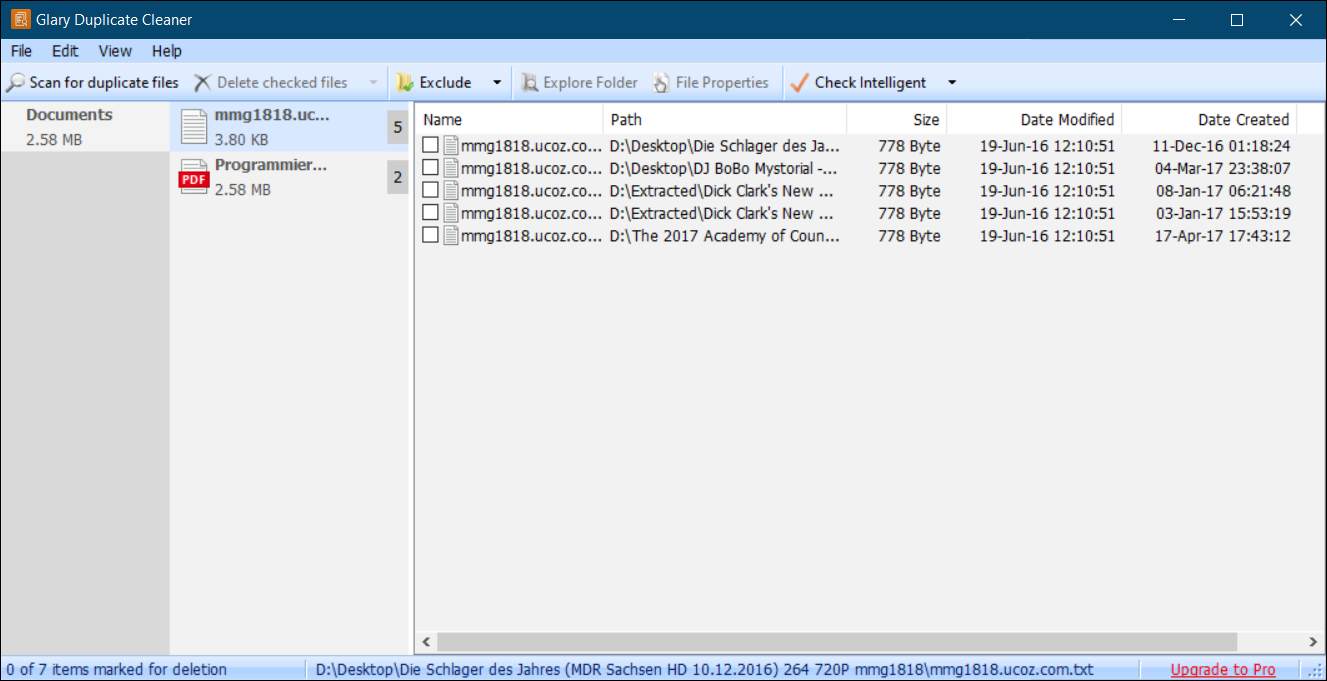Screen dimensions: 1327x681
Task: Click Scan for duplicate files button
Action: click(x=93, y=83)
